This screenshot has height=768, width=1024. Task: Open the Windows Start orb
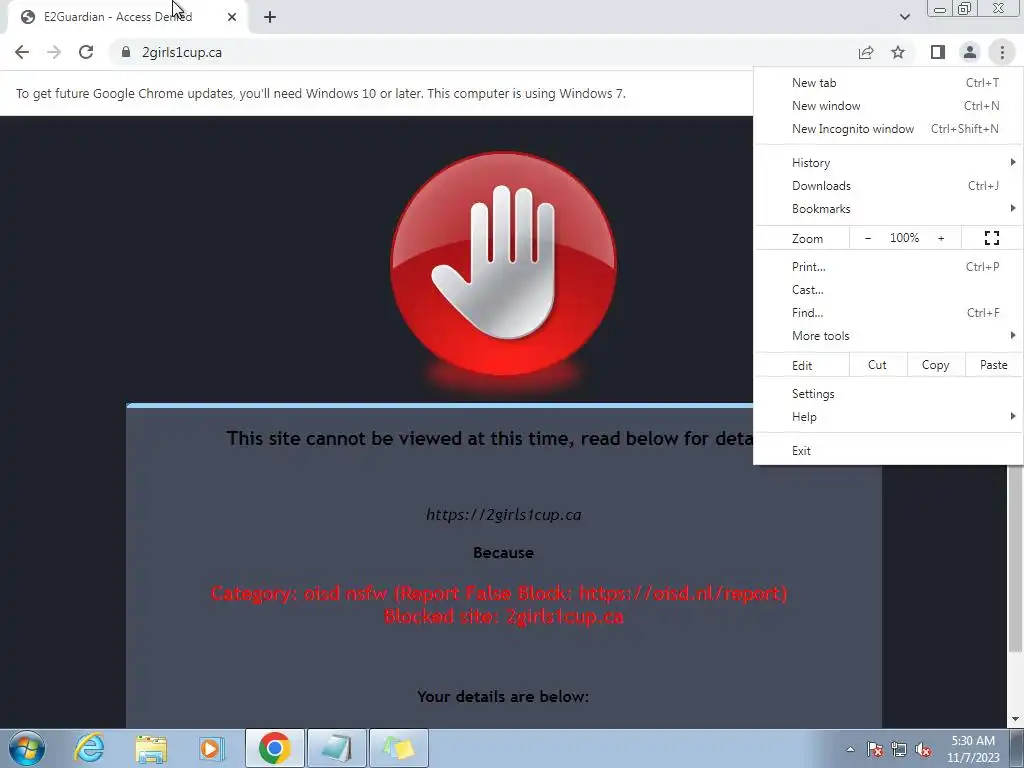pyautogui.click(x=27, y=748)
